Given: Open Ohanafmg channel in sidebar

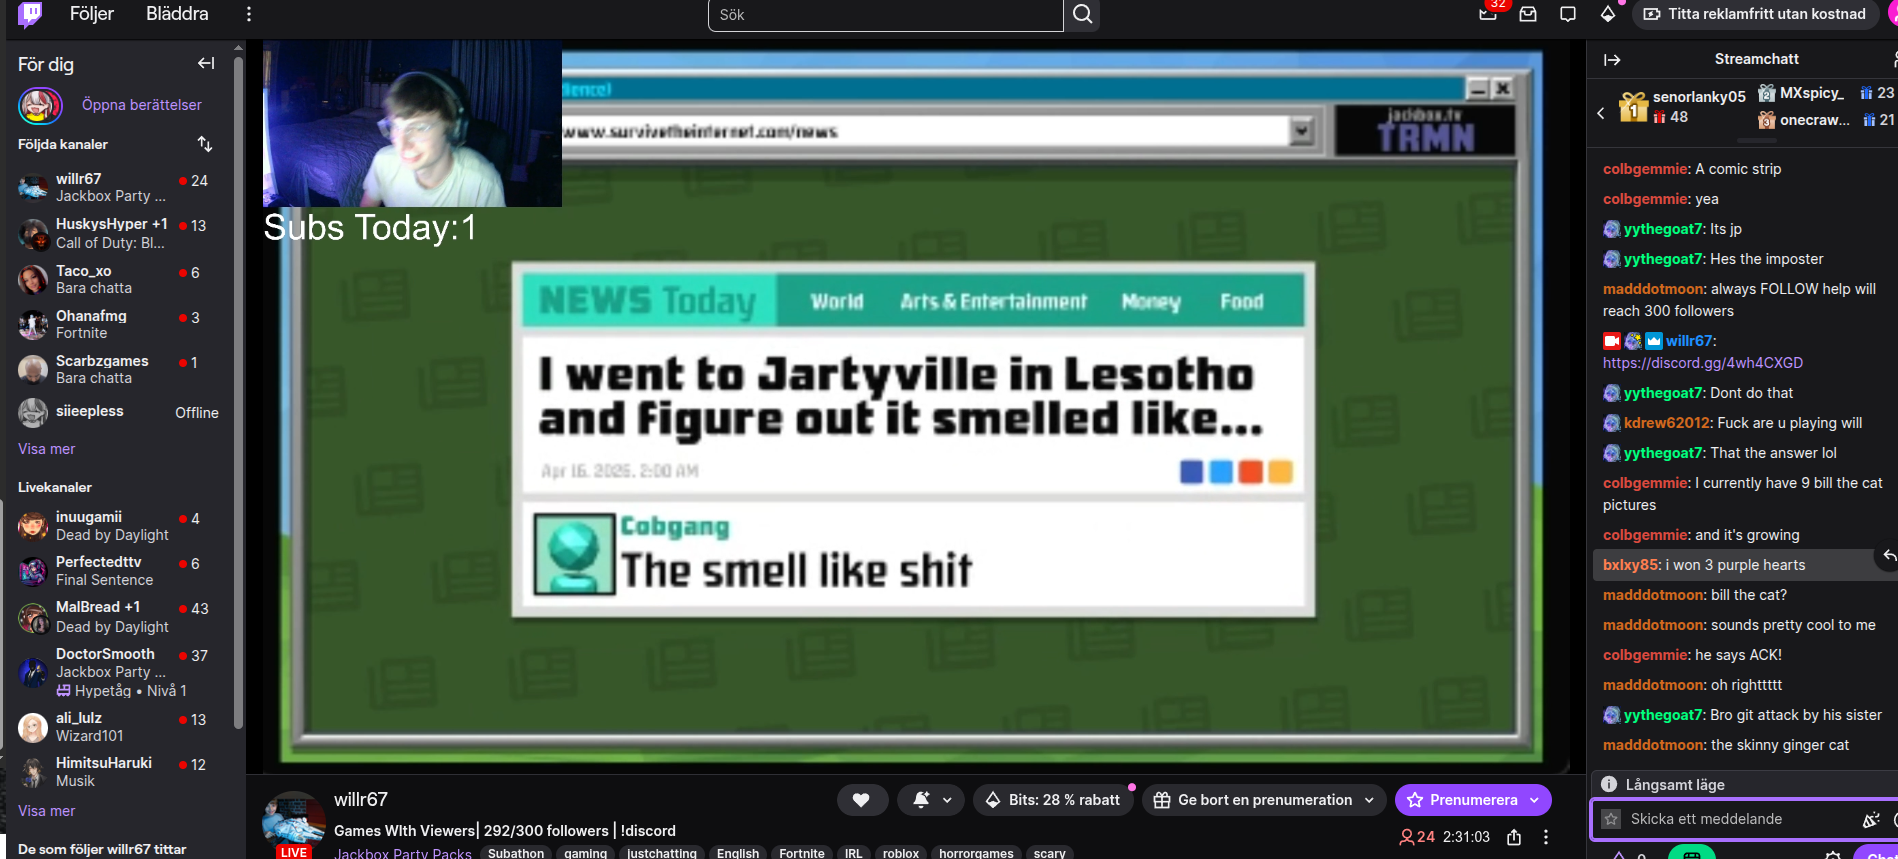Looking at the screenshot, I should coord(118,324).
